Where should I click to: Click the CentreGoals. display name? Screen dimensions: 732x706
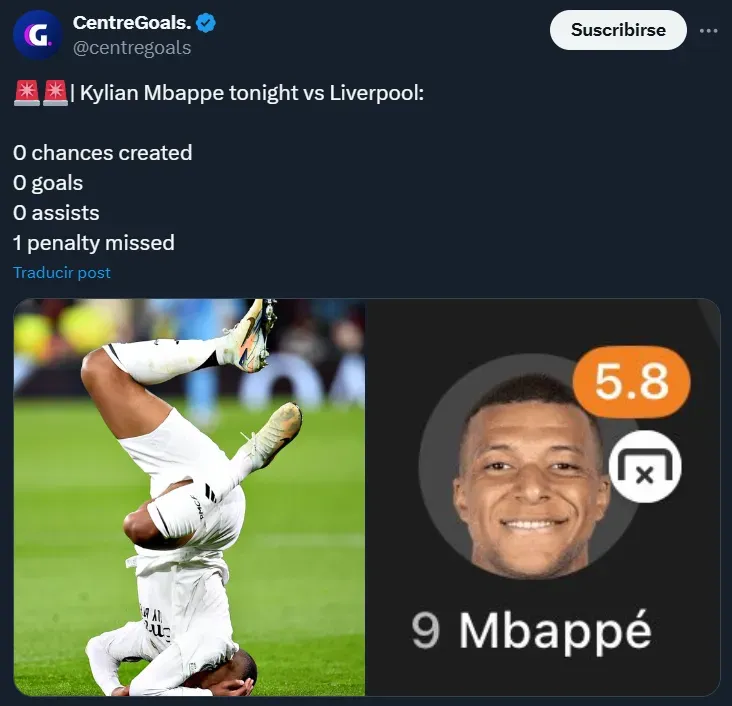point(132,22)
